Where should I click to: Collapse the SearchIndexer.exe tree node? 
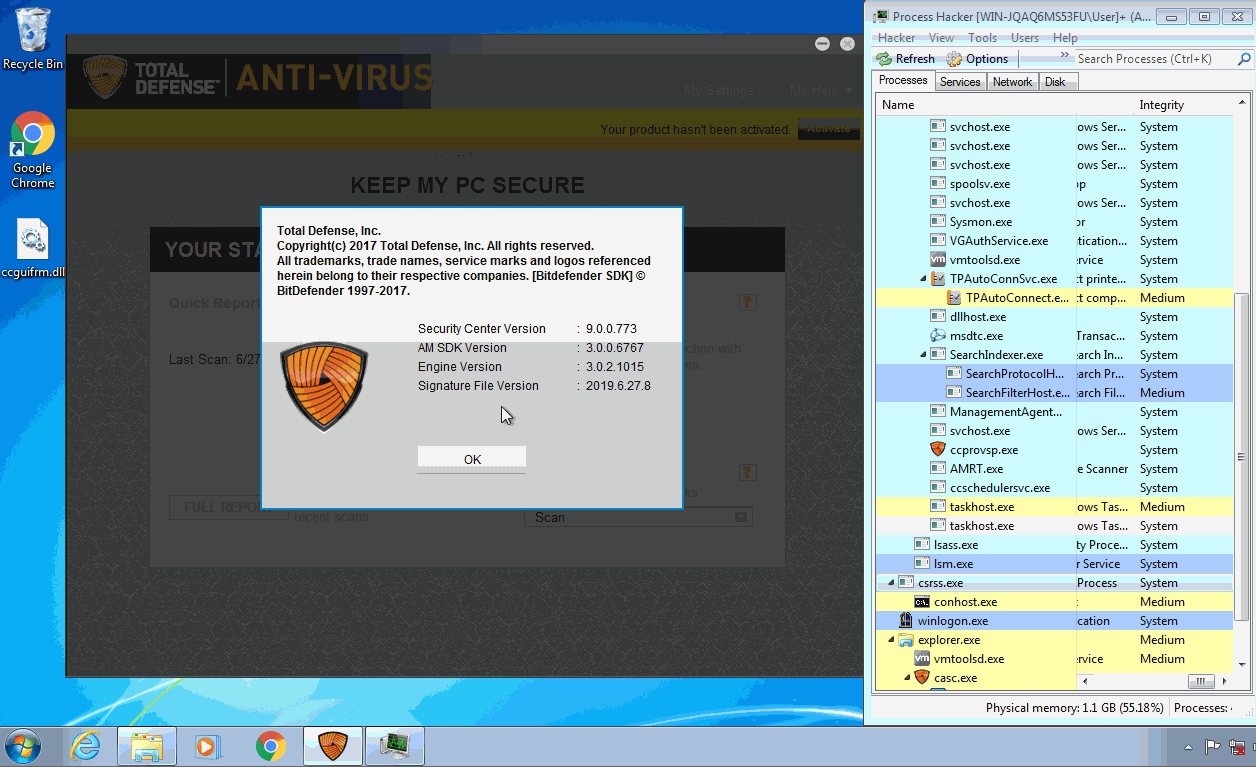click(x=924, y=355)
